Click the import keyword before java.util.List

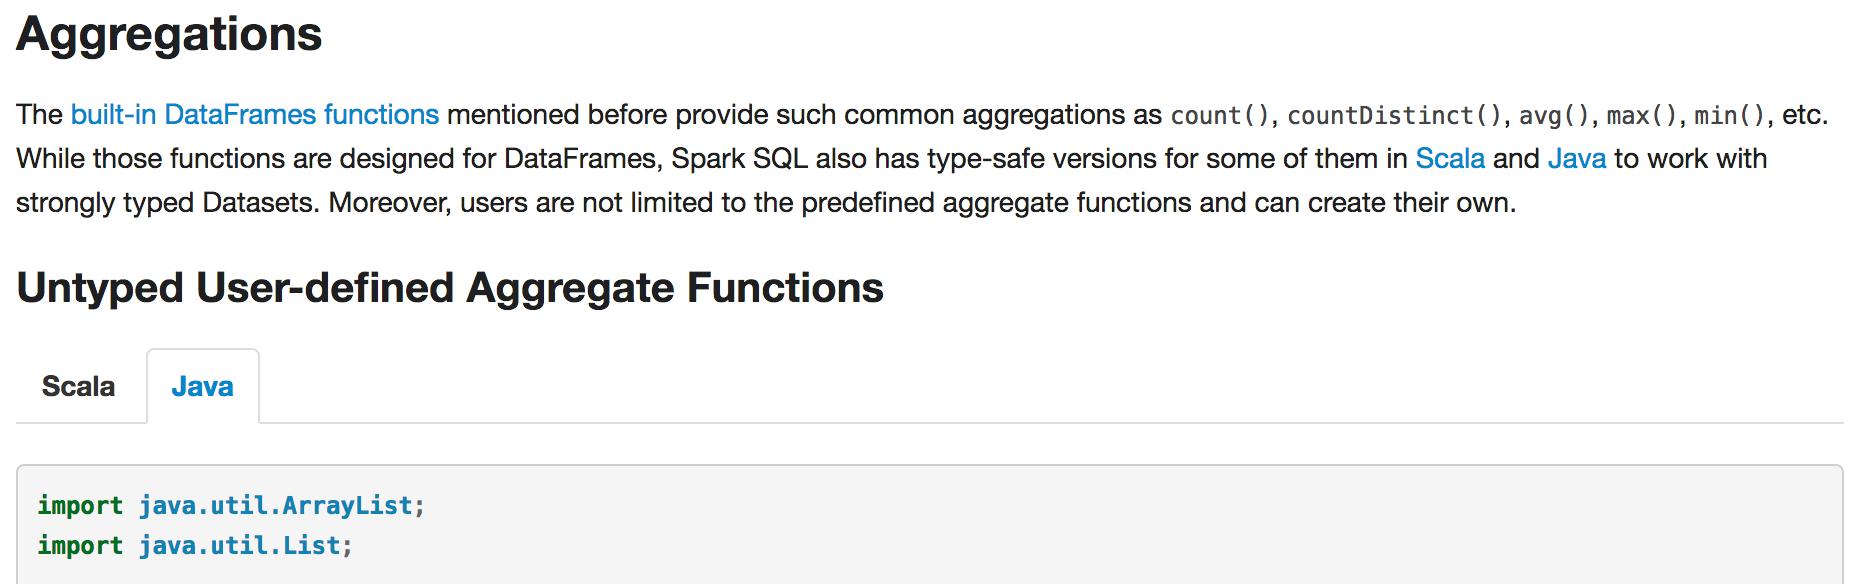pos(80,546)
